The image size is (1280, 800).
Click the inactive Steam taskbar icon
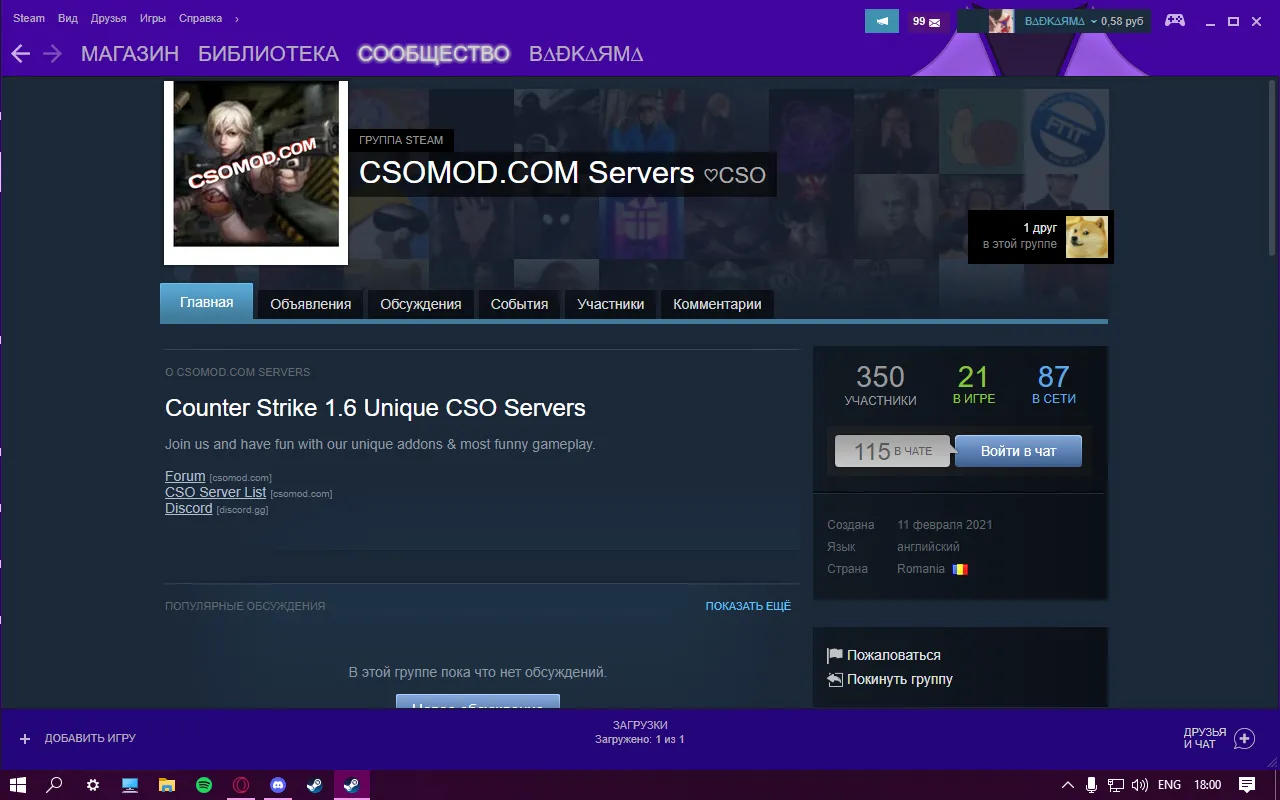point(314,785)
